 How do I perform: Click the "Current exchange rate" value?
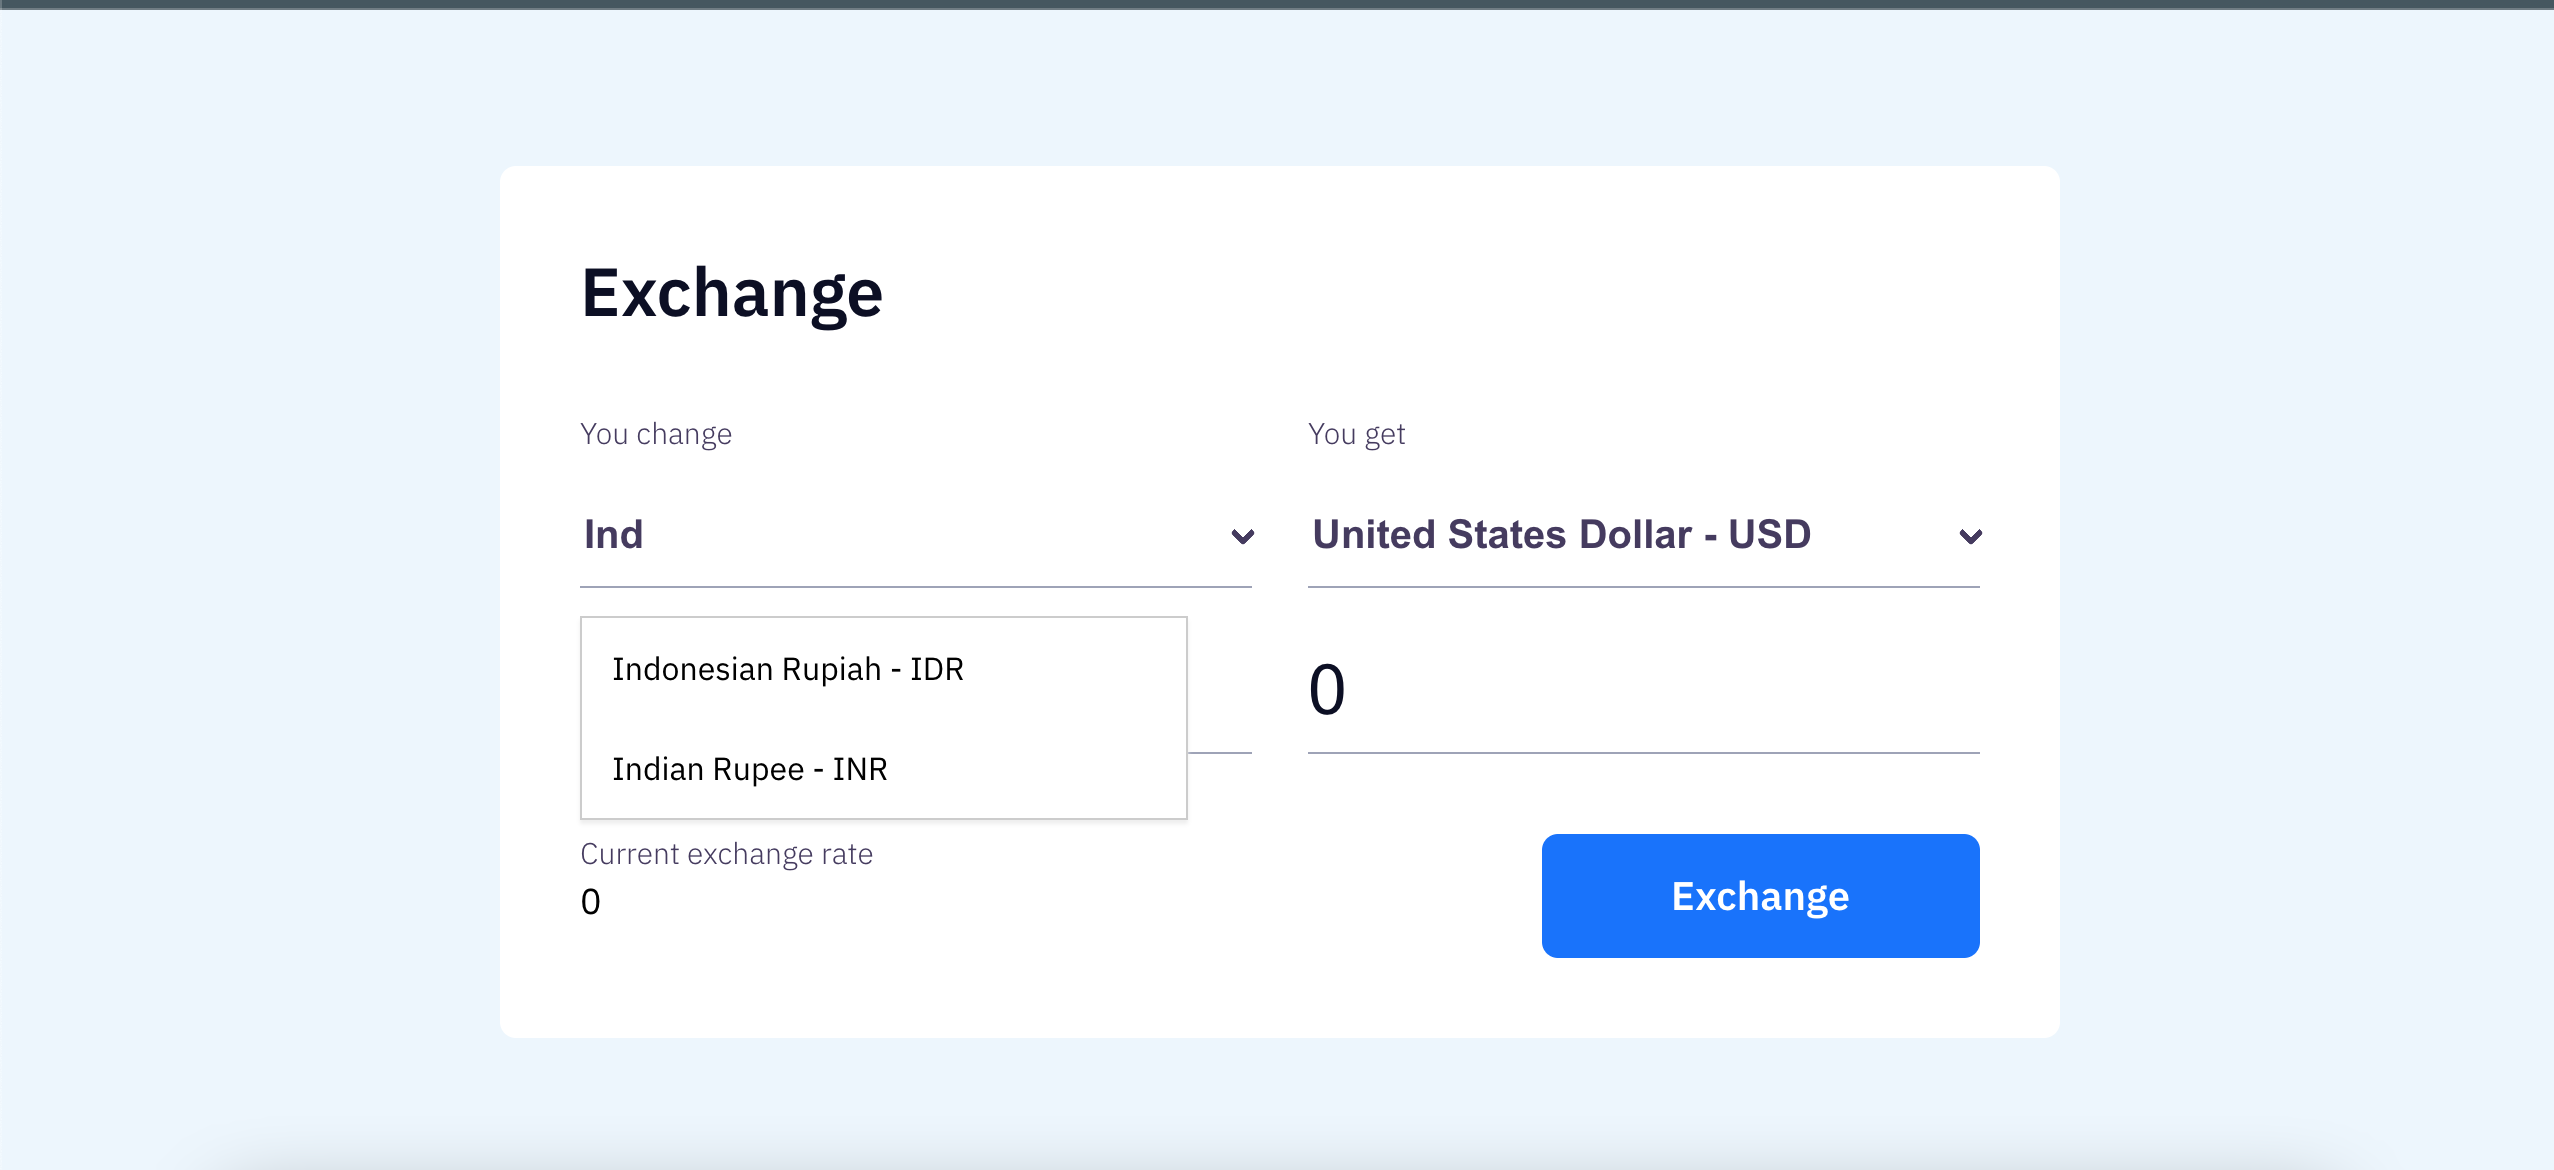coord(590,901)
